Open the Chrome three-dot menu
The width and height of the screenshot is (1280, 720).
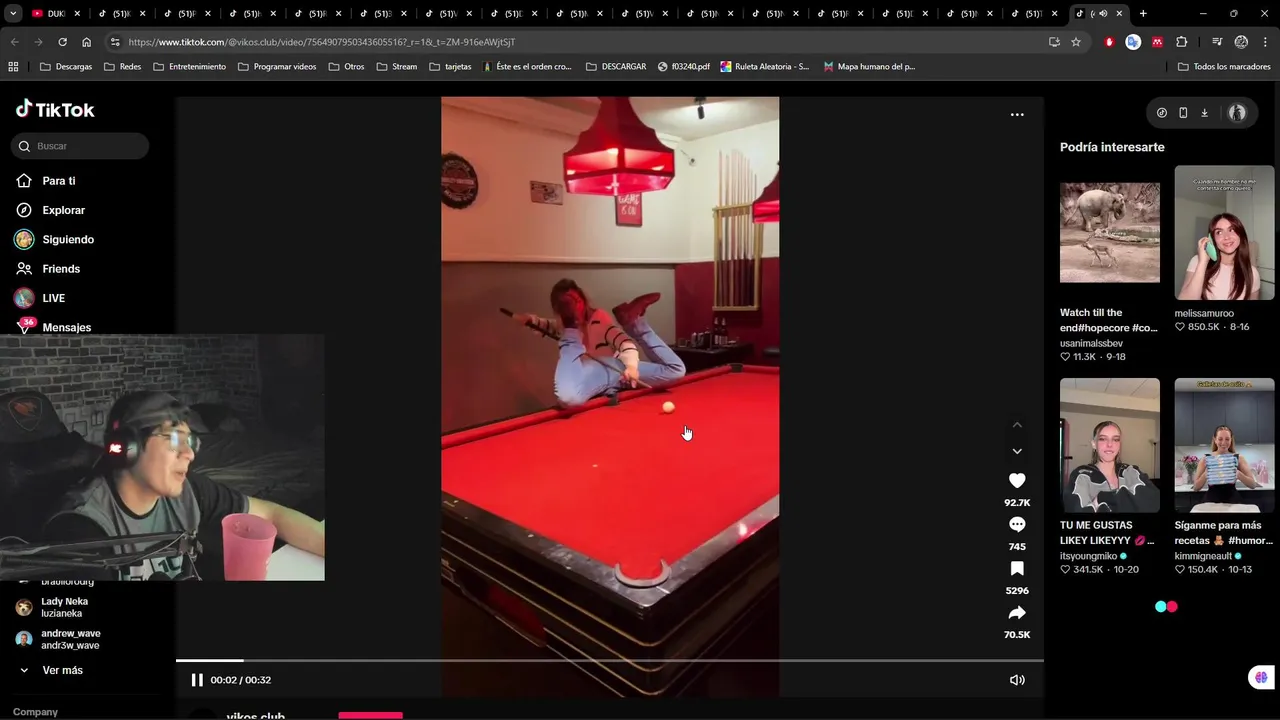coord(1265,42)
